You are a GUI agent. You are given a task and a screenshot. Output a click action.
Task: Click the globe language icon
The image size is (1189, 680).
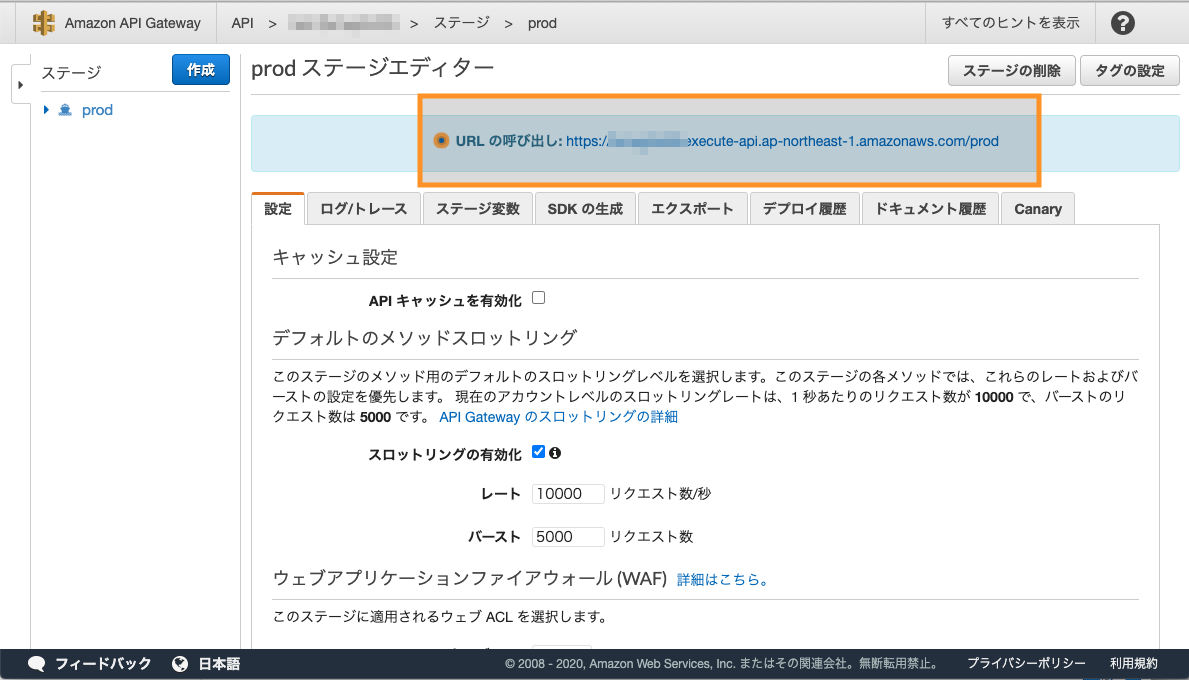[180, 664]
